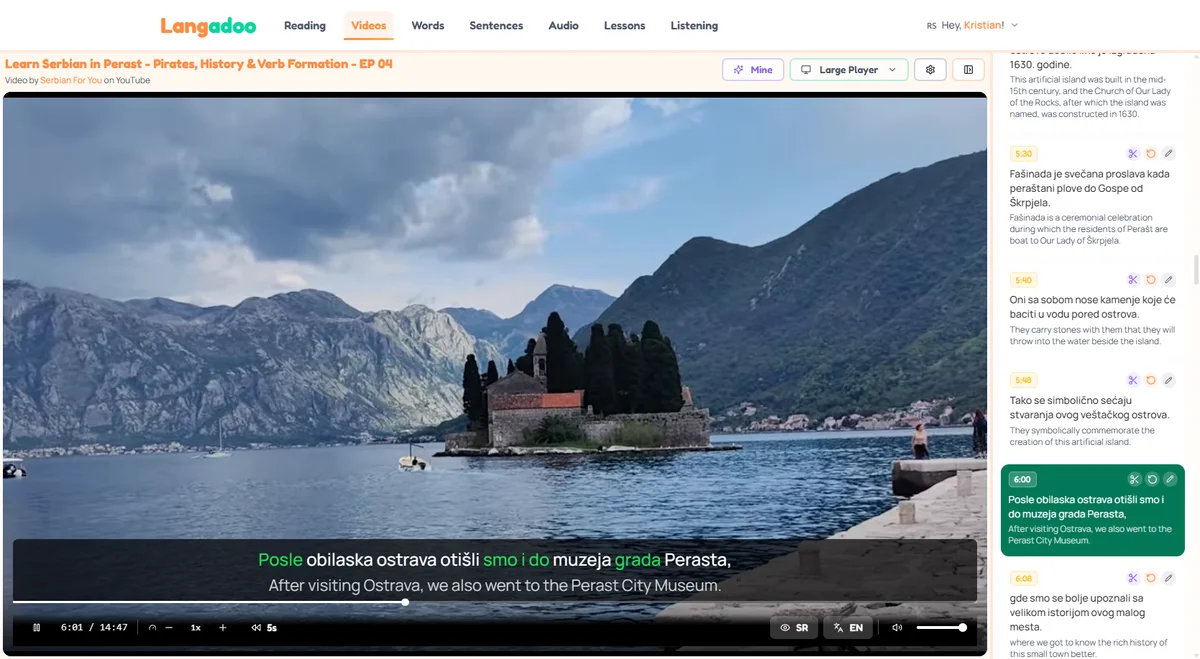The width and height of the screenshot is (1200, 659).
Task: Toggle the sidebar panel icon
Action: pyautogui.click(x=968, y=69)
